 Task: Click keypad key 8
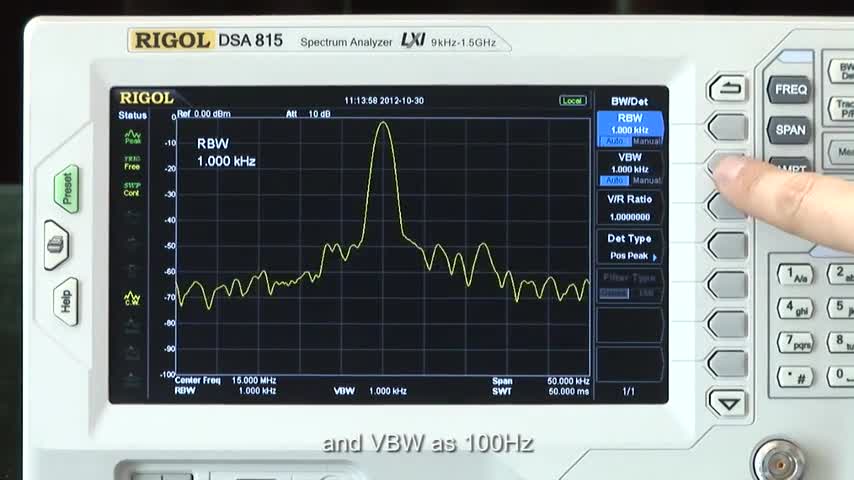click(x=841, y=342)
